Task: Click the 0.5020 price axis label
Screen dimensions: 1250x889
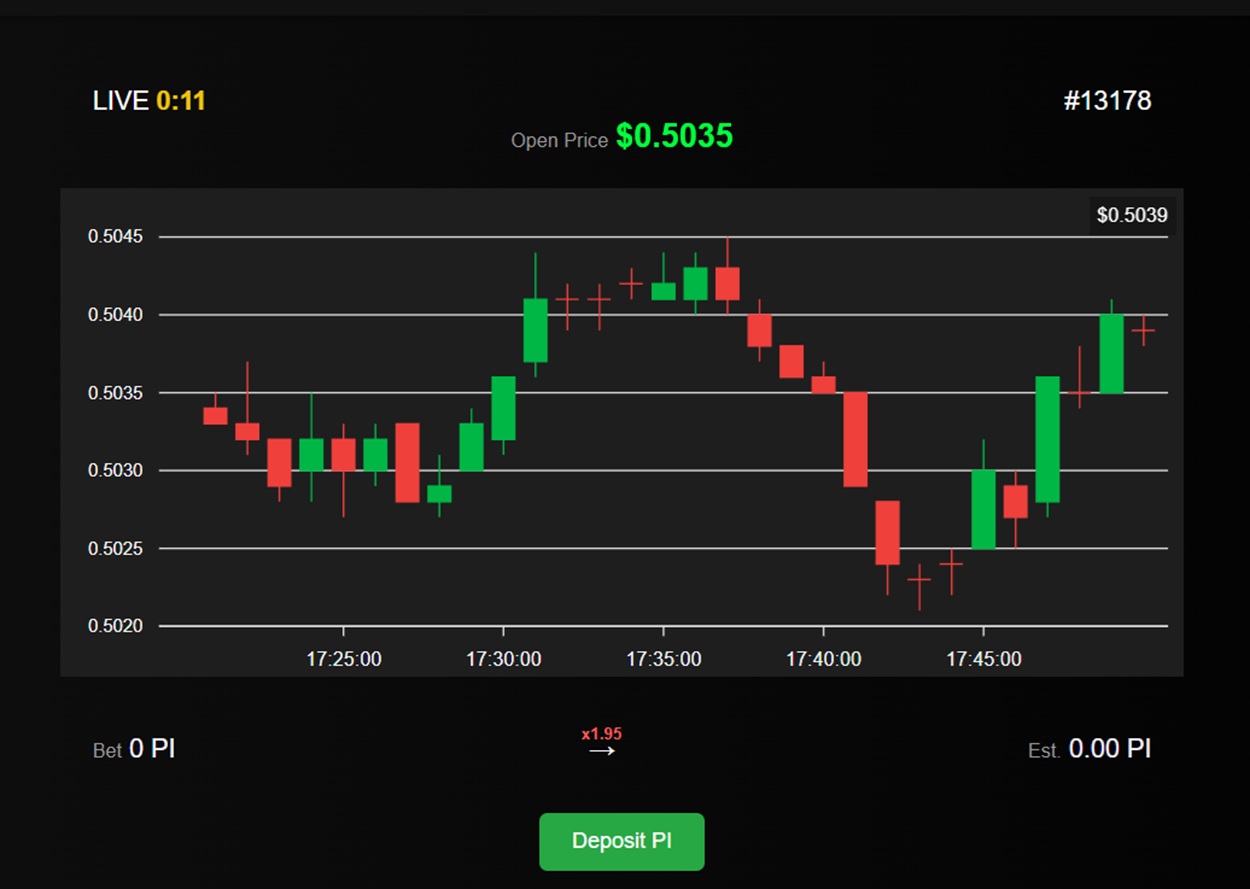Action: [116, 626]
